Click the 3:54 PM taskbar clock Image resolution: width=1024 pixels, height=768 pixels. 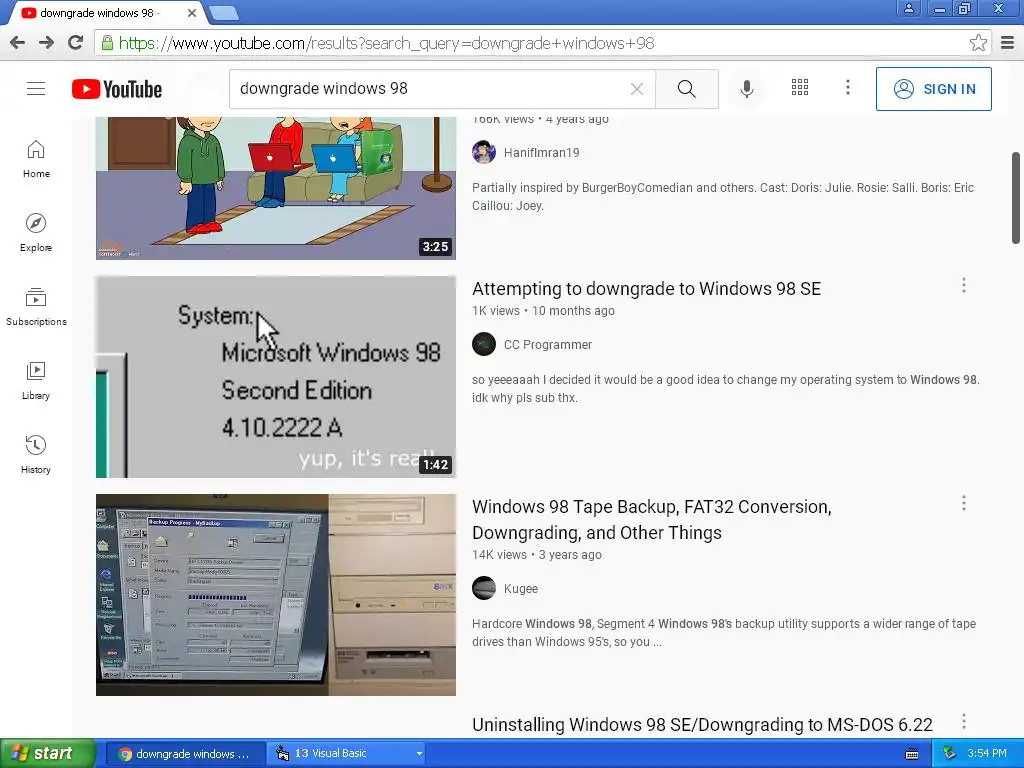986,754
